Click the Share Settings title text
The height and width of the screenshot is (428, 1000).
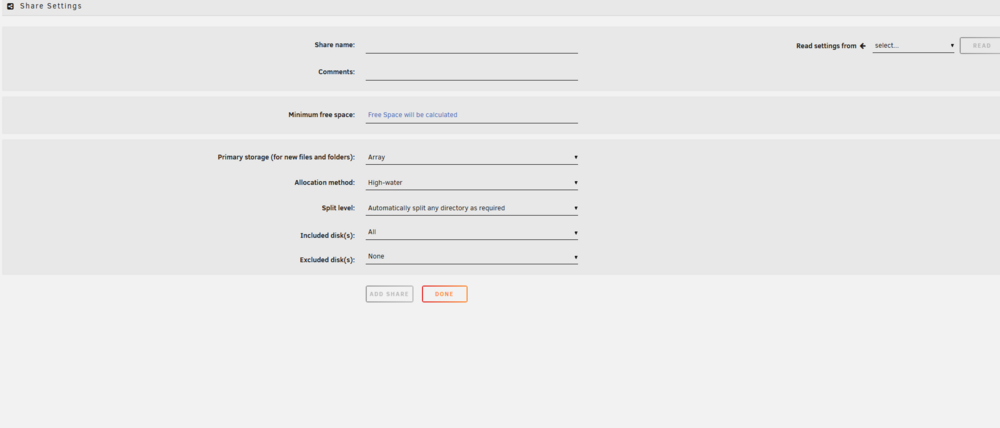tap(51, 6)
